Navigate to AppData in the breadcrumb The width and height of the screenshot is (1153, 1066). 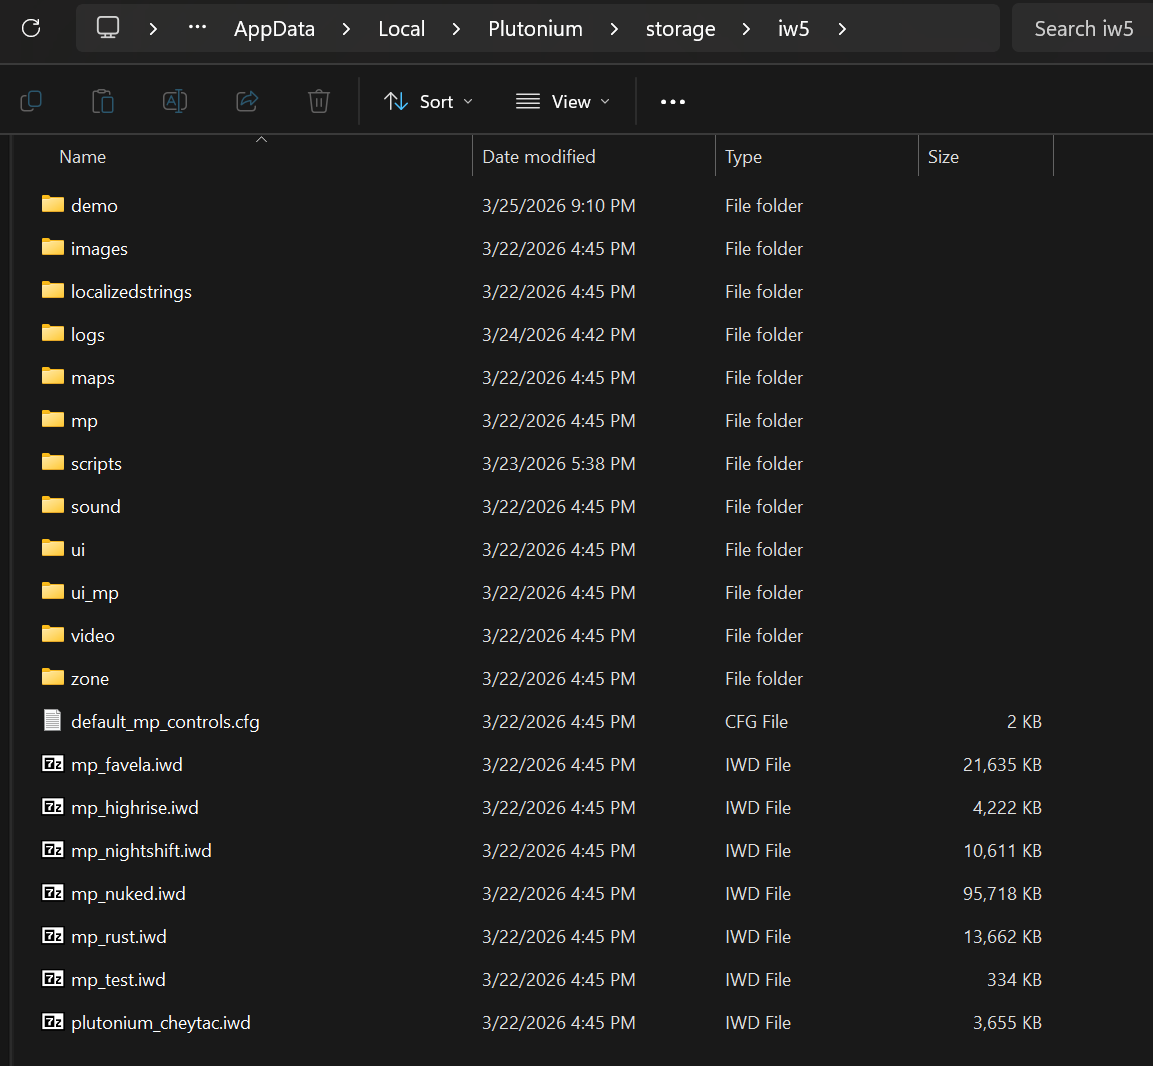point(274,29)
